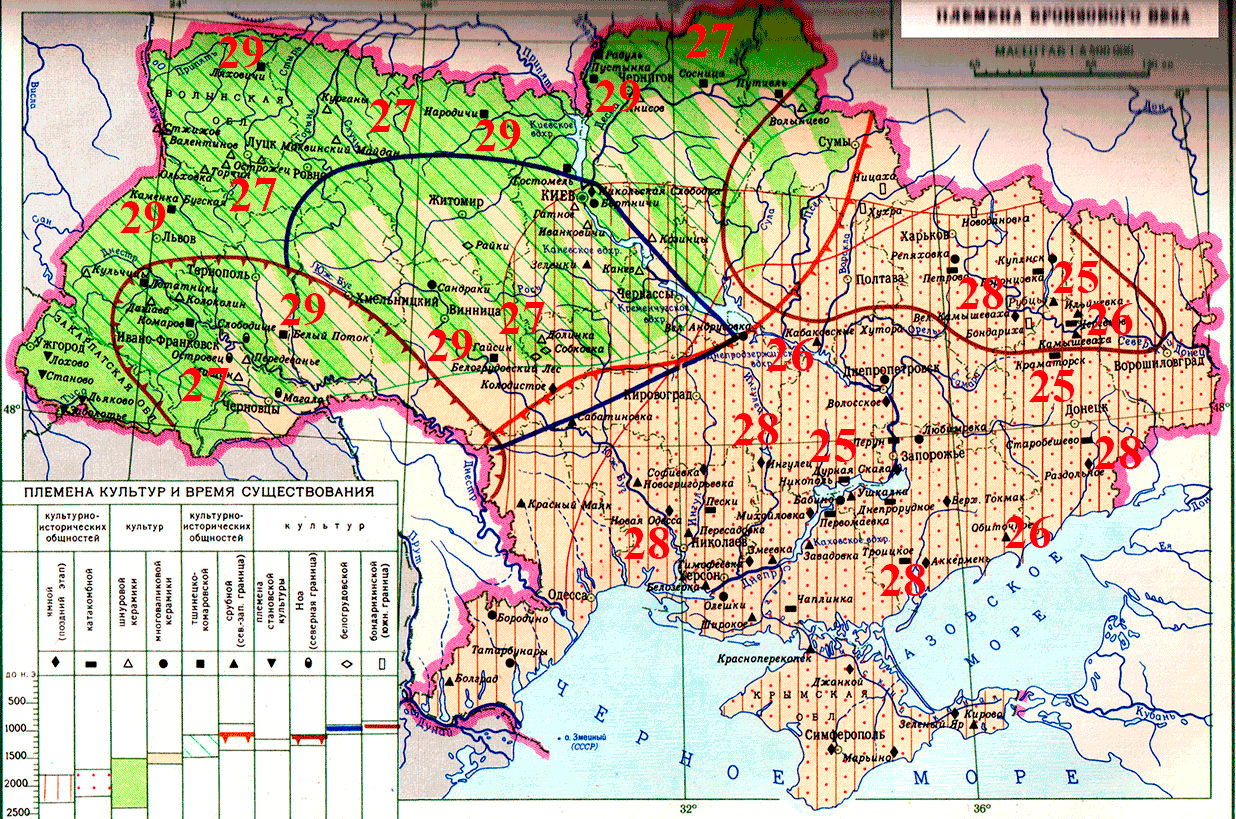The image size is (1236, 819).
Task: Click the red dotted катакомбной bar in legend
Action: [92, 782]
